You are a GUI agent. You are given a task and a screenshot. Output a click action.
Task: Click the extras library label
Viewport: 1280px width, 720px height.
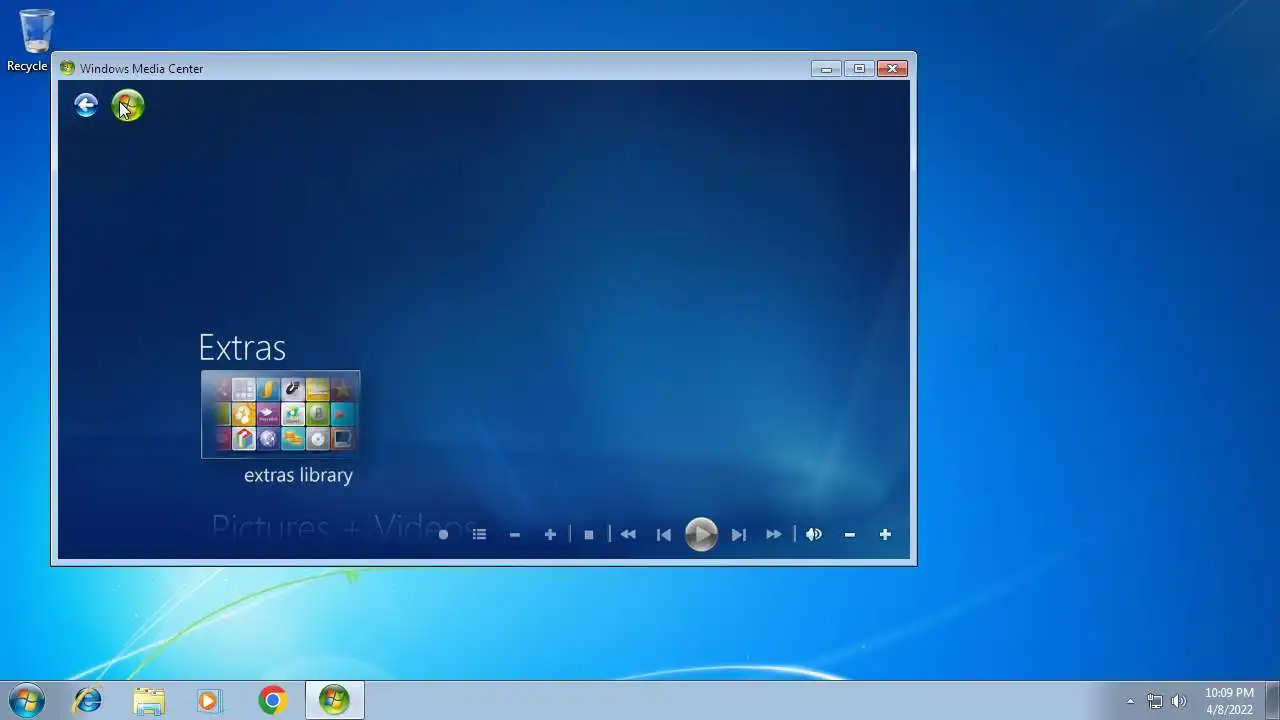point(298,475)
